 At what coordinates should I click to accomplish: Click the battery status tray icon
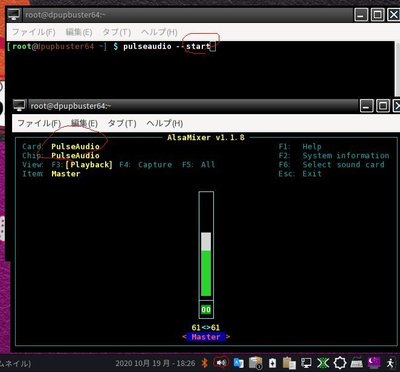pos(273,363)
